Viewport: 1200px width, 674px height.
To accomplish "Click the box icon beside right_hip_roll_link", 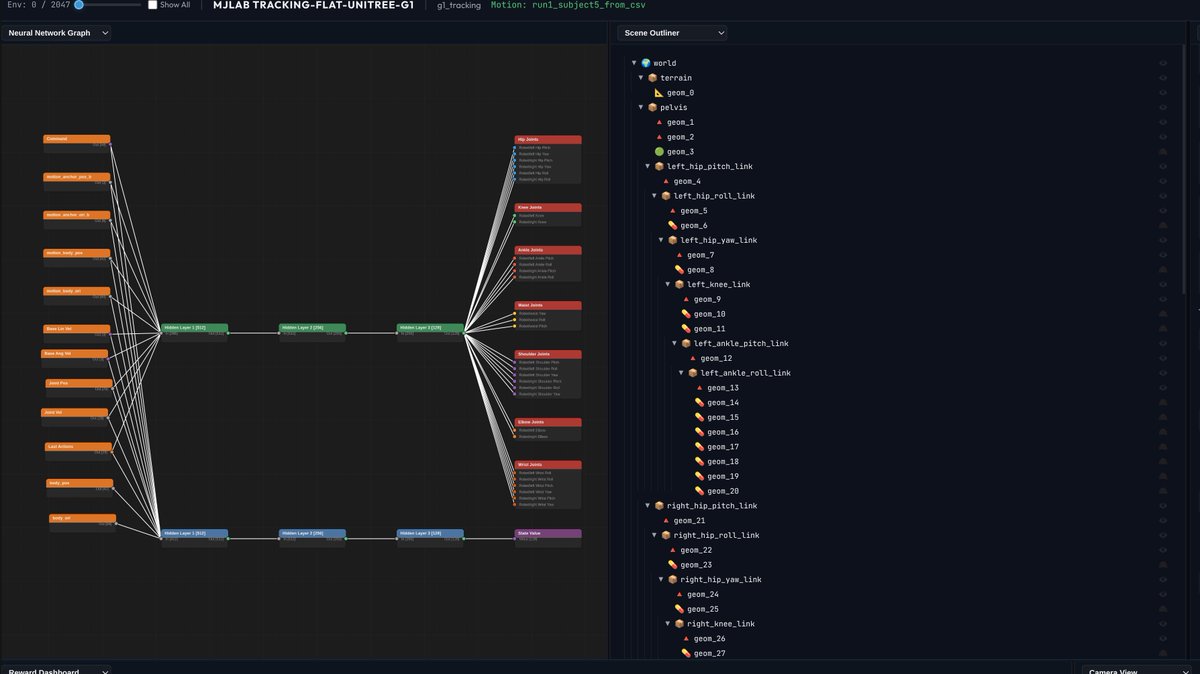I will (x=666, y=535).
